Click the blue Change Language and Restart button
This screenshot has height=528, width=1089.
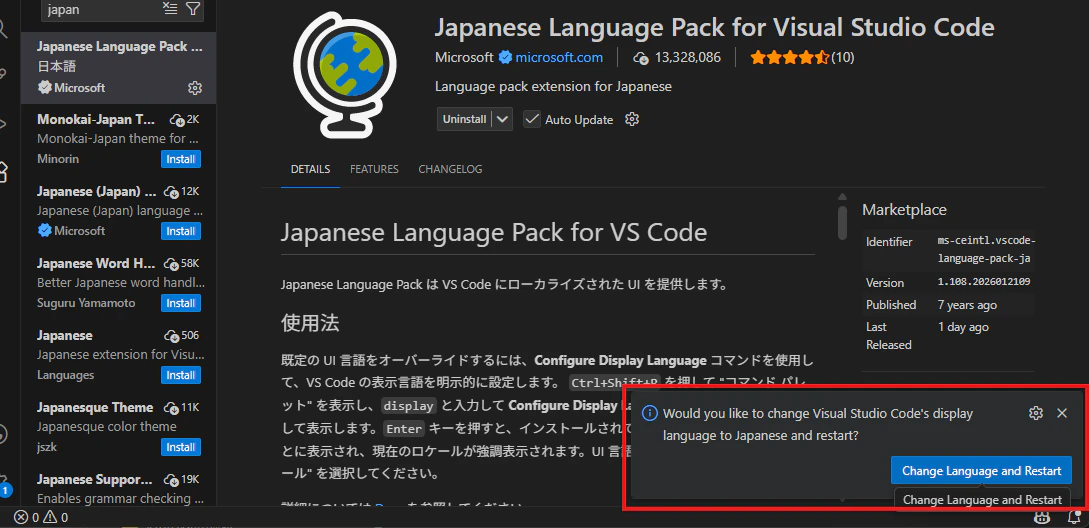(981, 471)
